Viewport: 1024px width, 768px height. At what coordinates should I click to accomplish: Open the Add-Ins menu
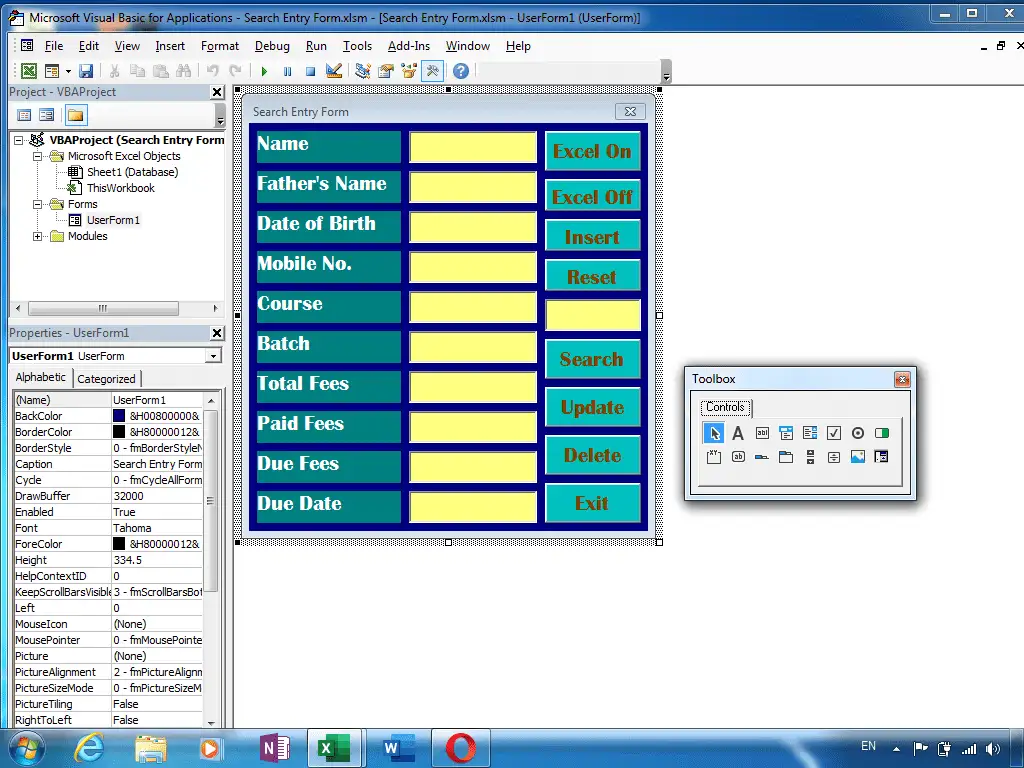(409, 46)
